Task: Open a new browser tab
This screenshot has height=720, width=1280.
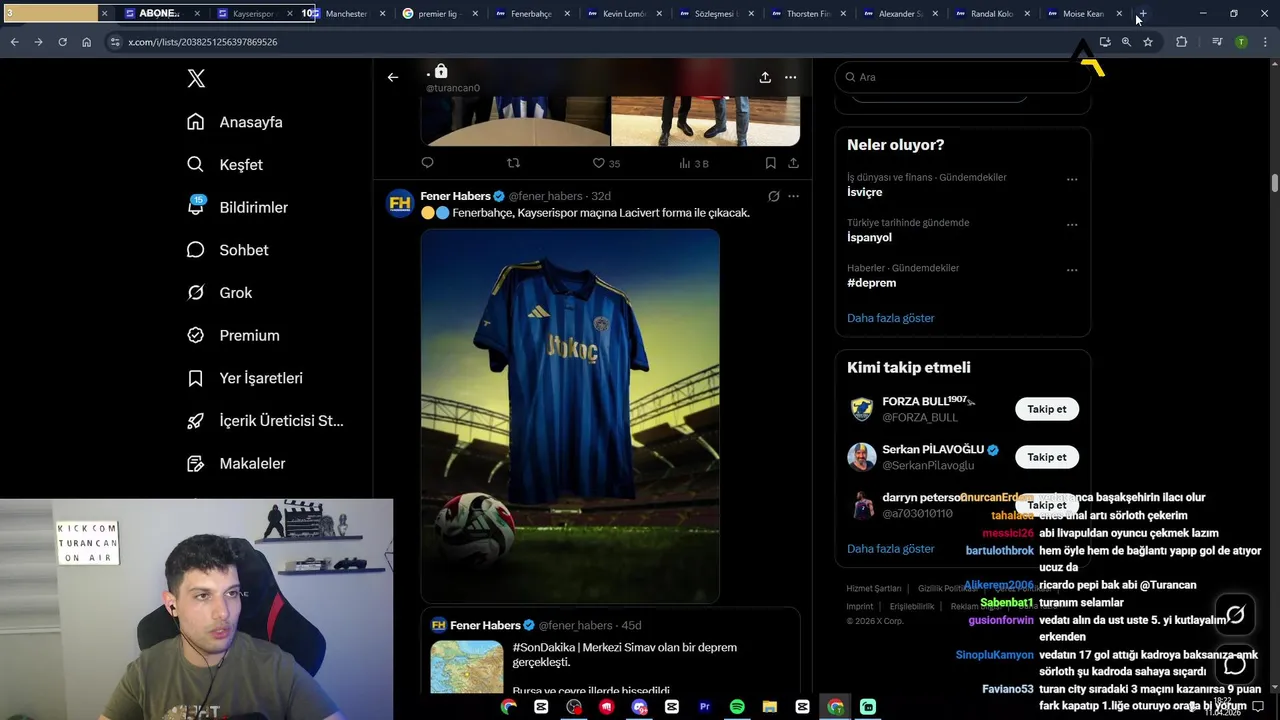Action: point(1142,14)
